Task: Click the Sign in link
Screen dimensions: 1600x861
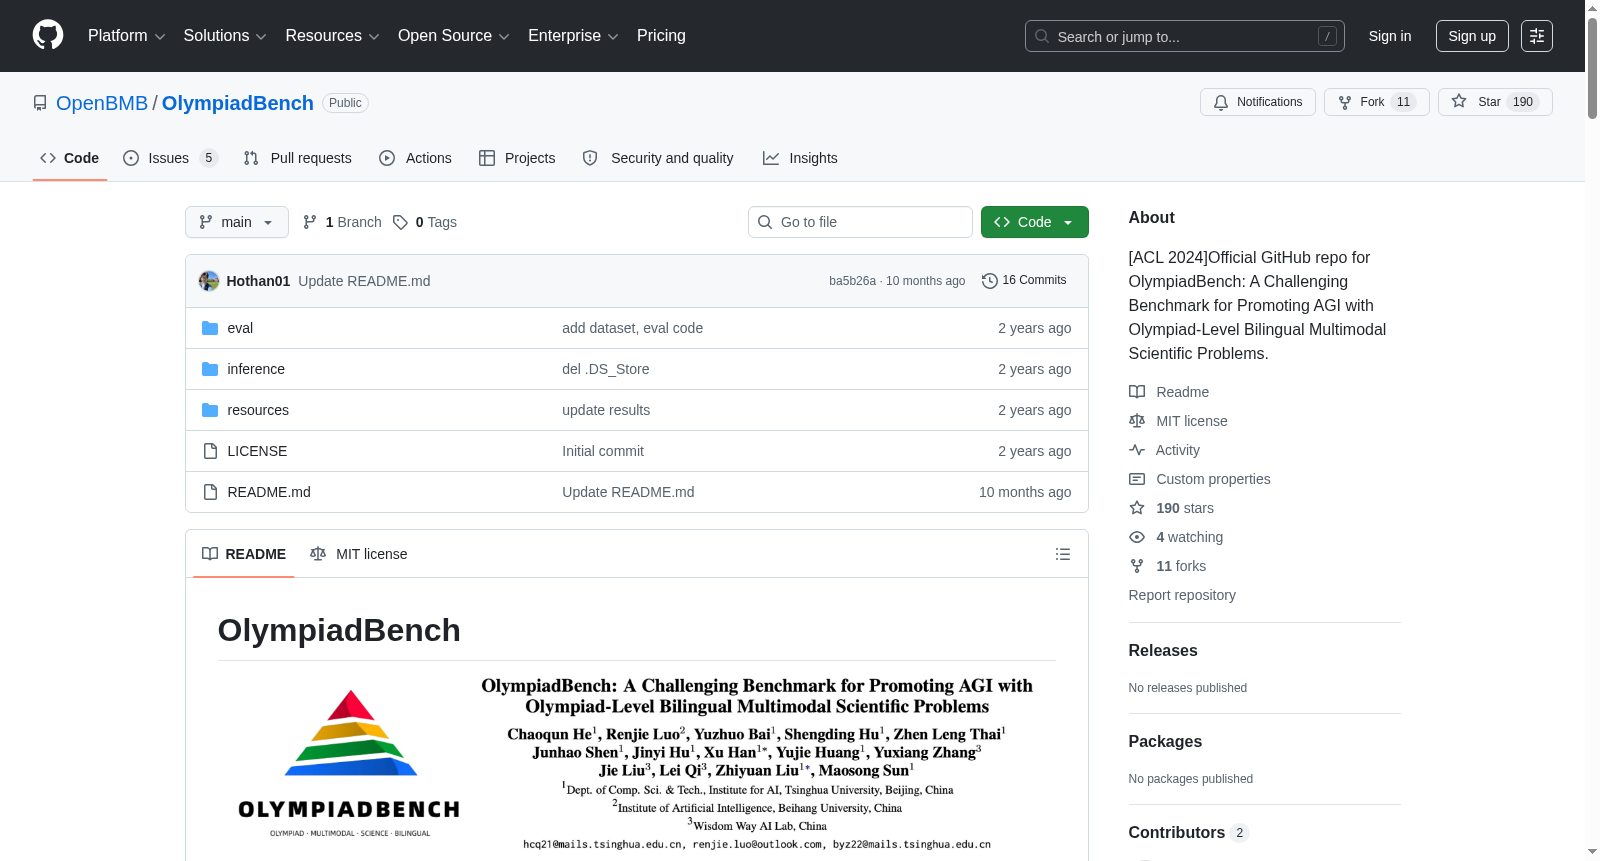Action: click(1390, 36)
